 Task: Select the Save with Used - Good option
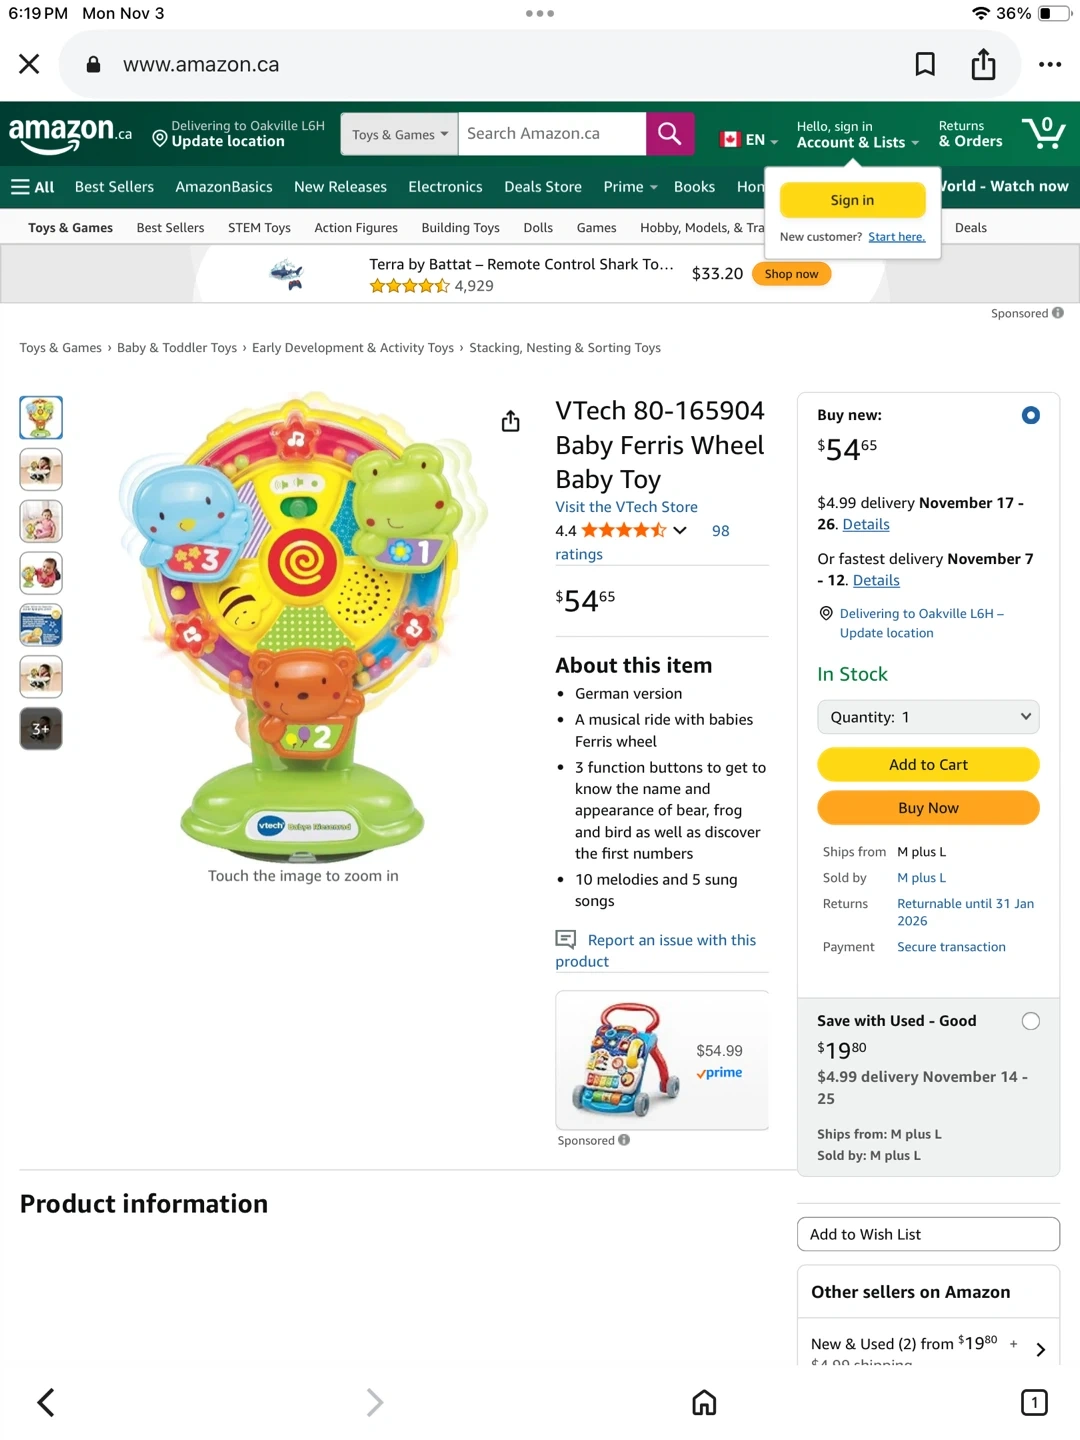point(1030,1021)
